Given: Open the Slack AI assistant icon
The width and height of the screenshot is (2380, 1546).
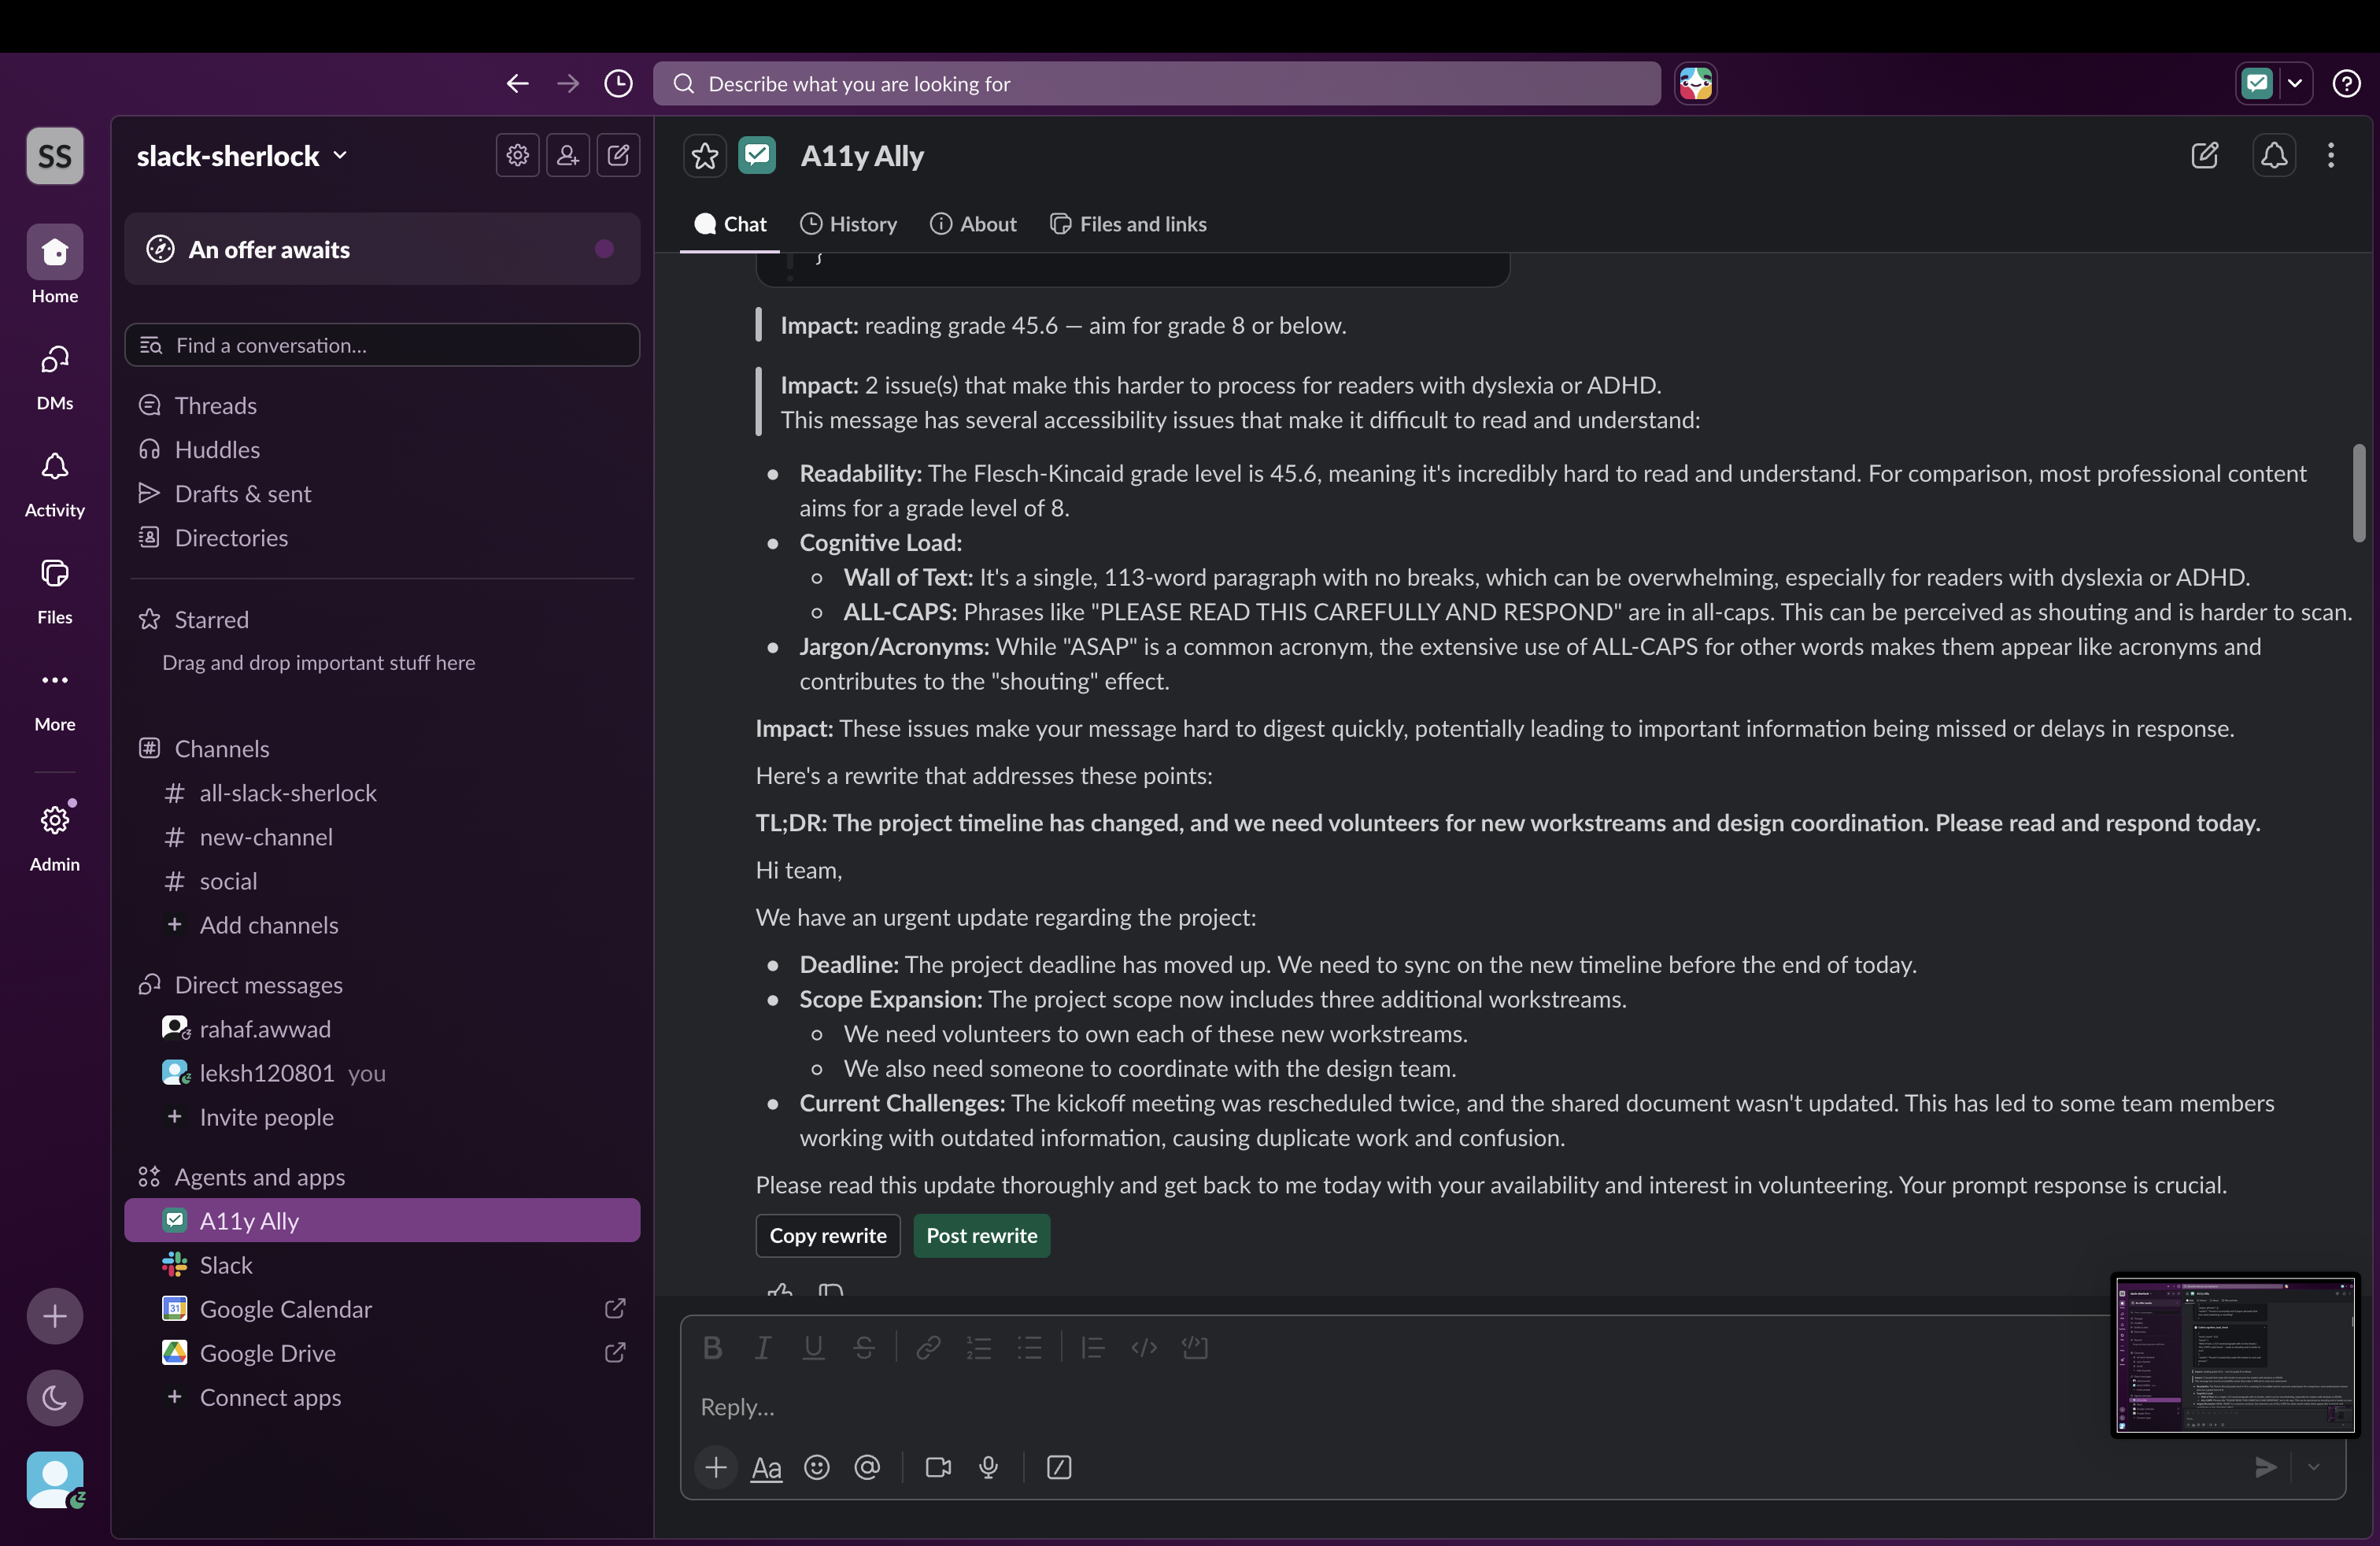Looking at the screenshot, I should click(x=1695, y=84).
